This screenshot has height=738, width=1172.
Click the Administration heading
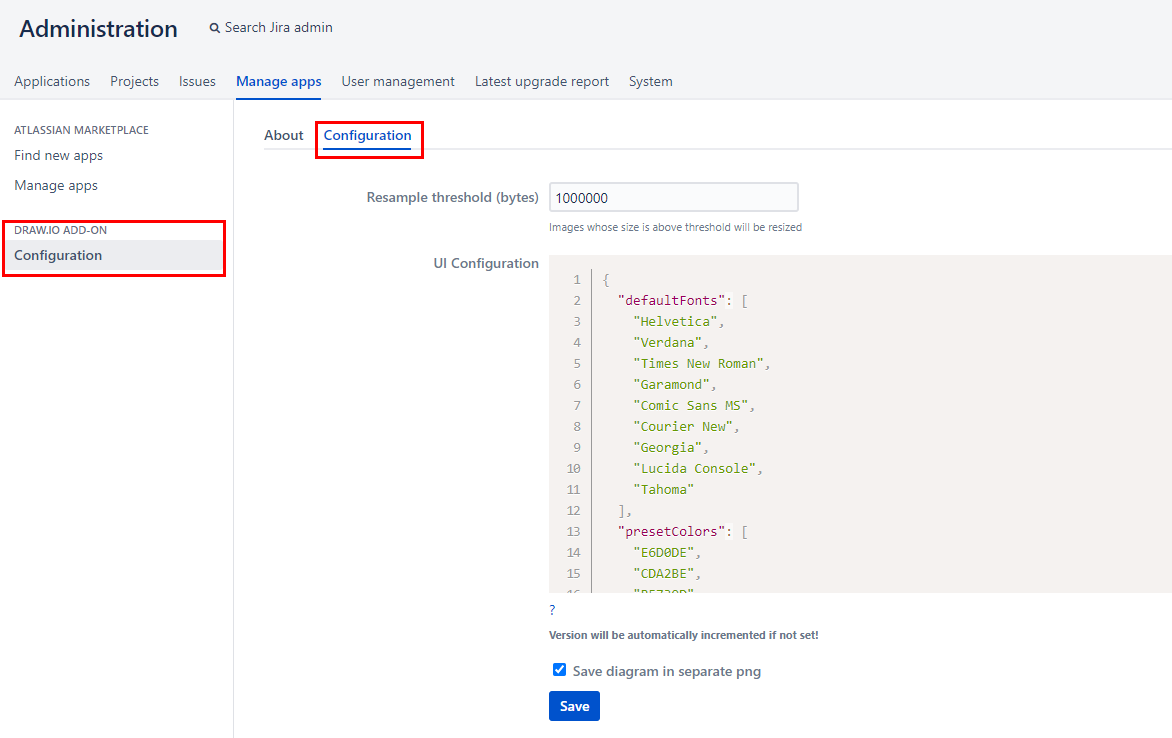97,28
